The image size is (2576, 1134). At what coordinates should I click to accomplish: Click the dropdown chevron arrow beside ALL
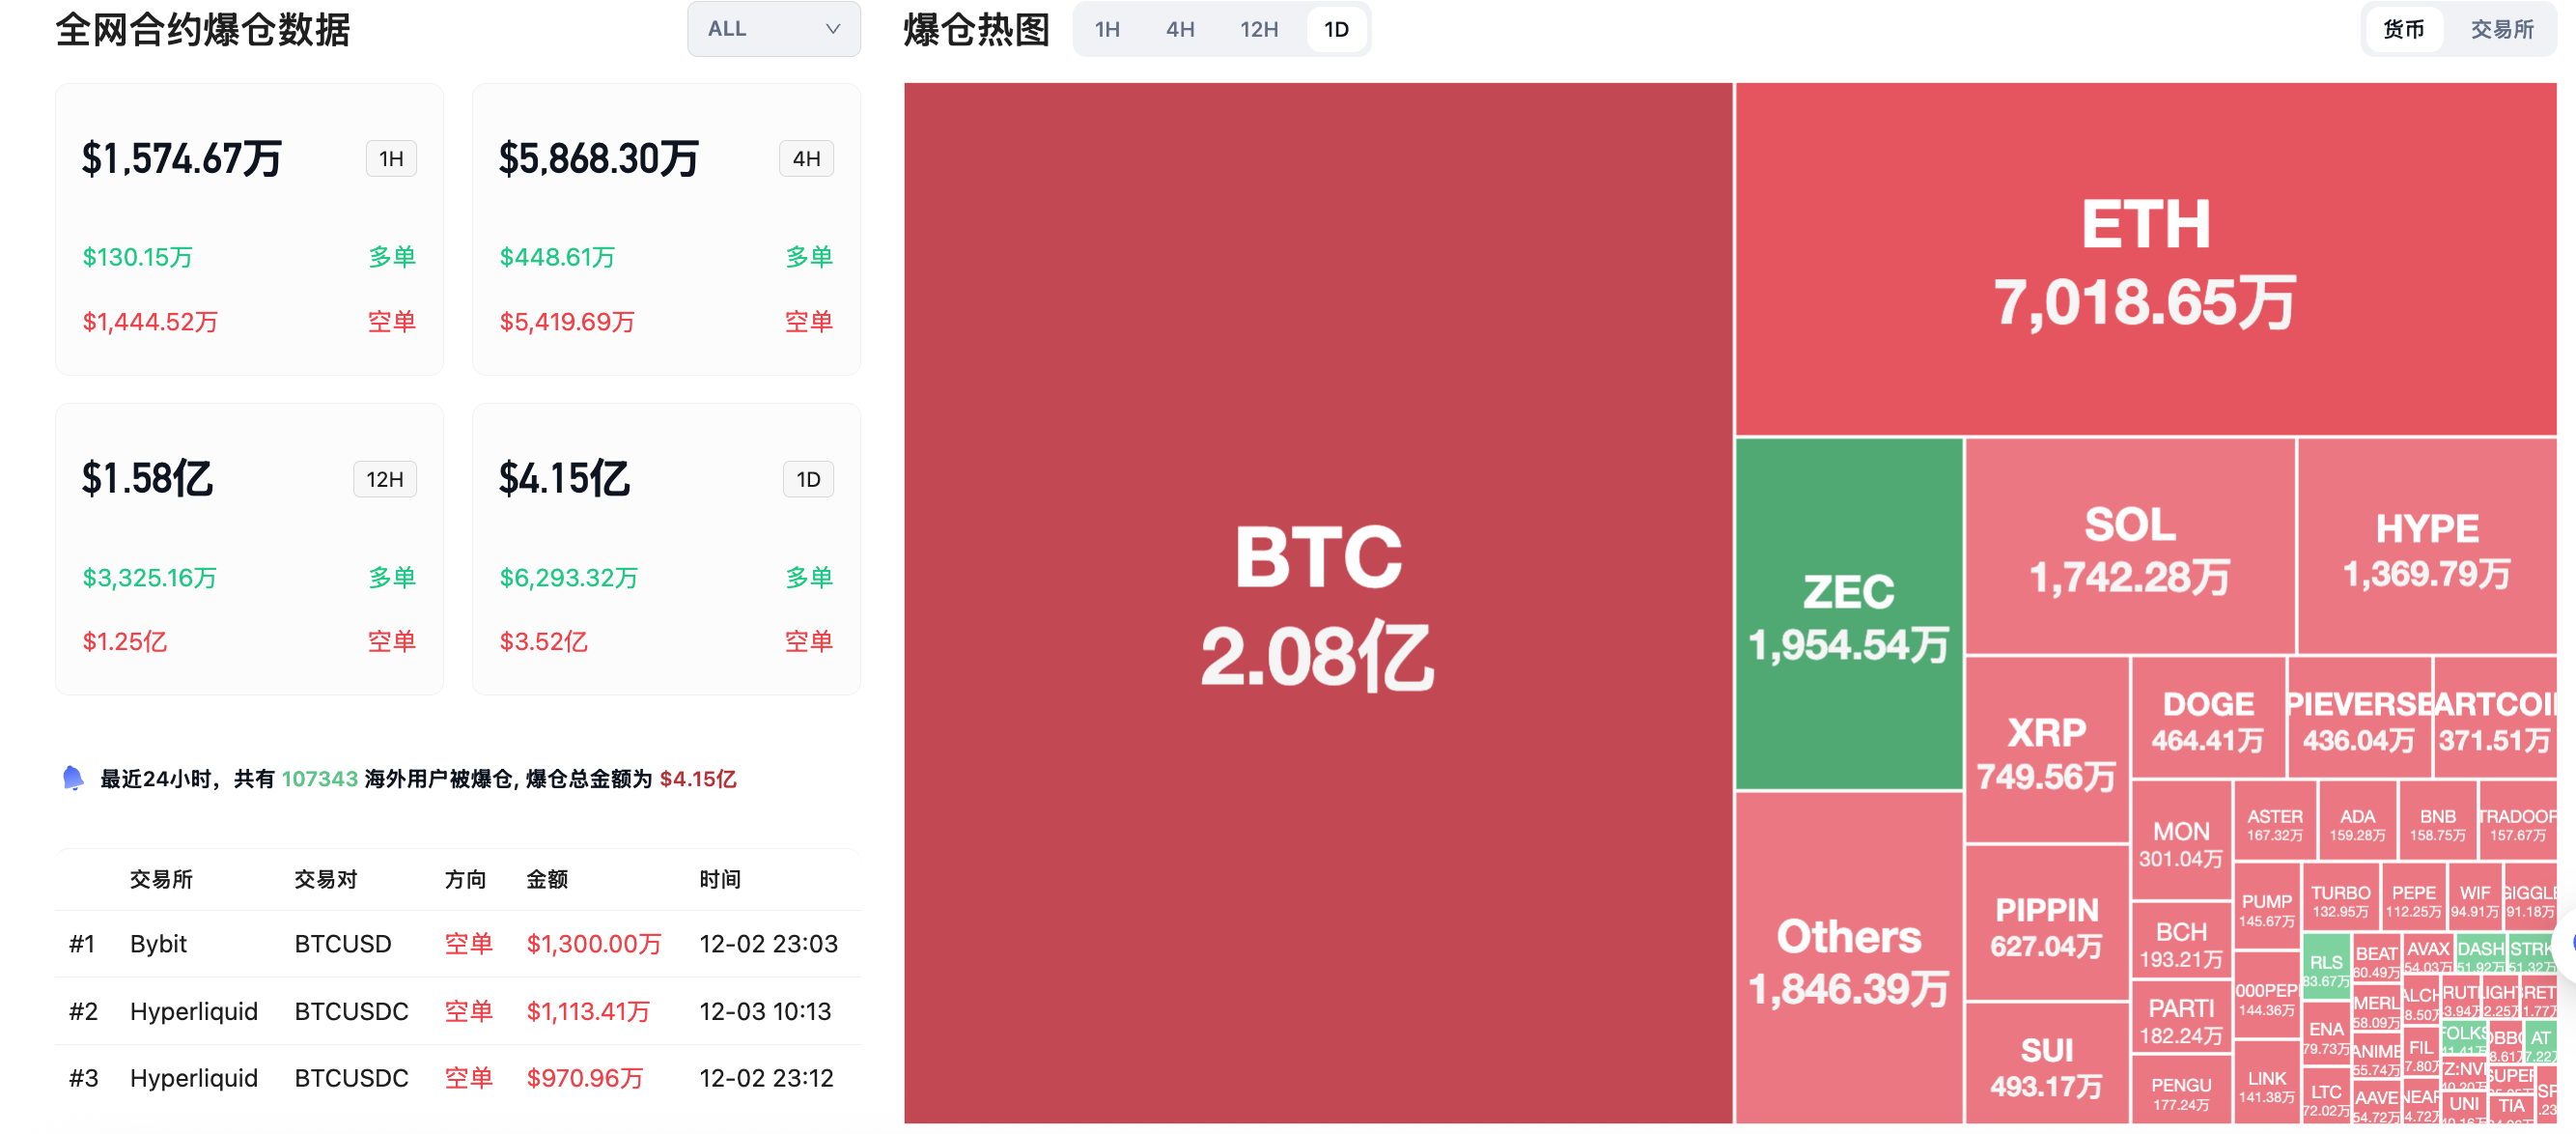[x=832, y=29]
